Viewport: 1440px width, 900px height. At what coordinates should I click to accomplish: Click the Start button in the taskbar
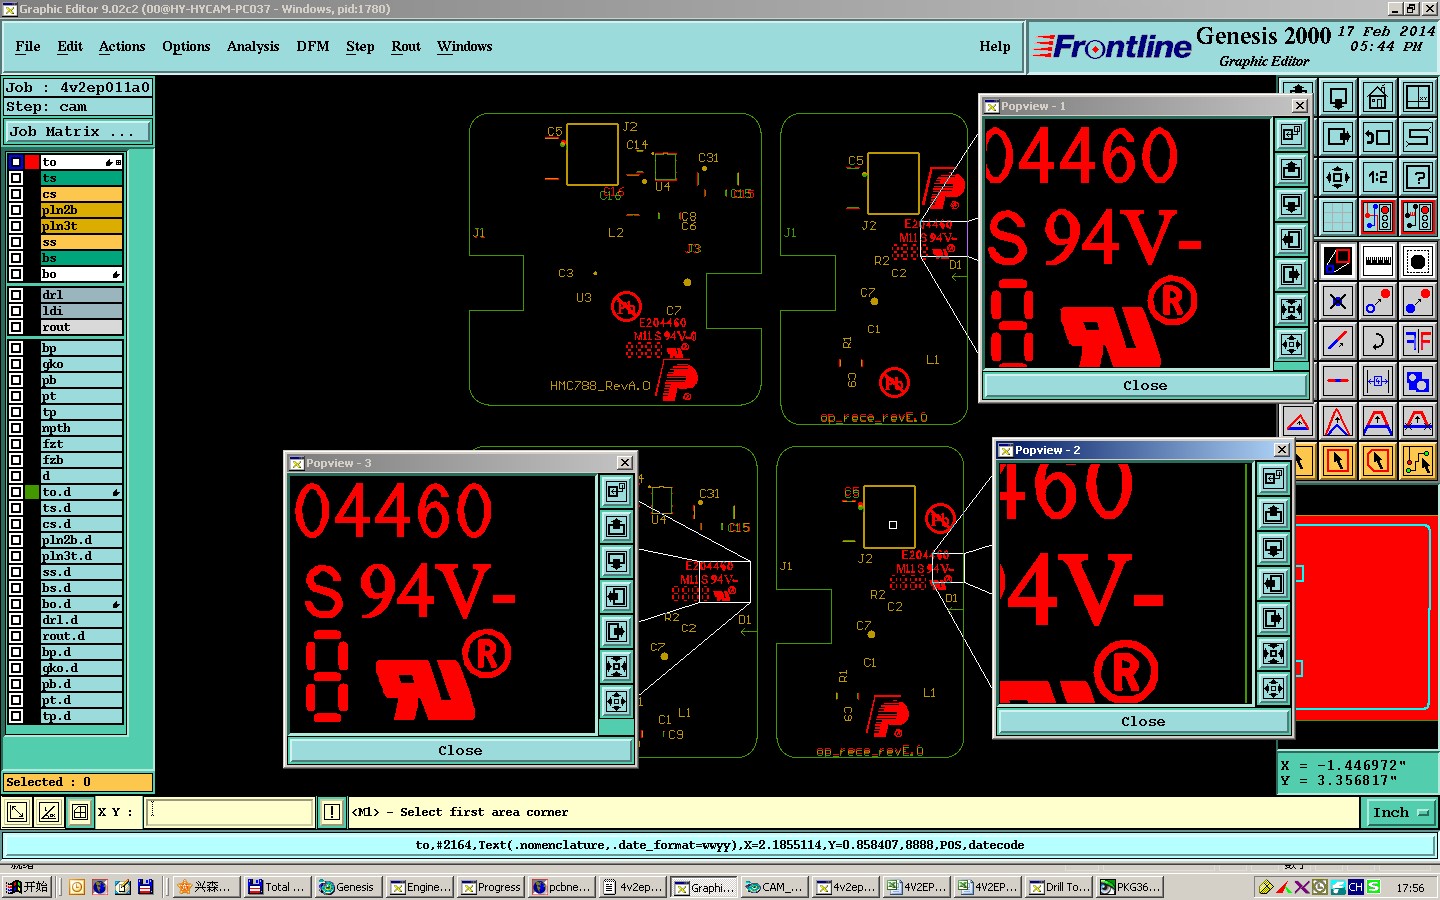[x=27, y=887]
